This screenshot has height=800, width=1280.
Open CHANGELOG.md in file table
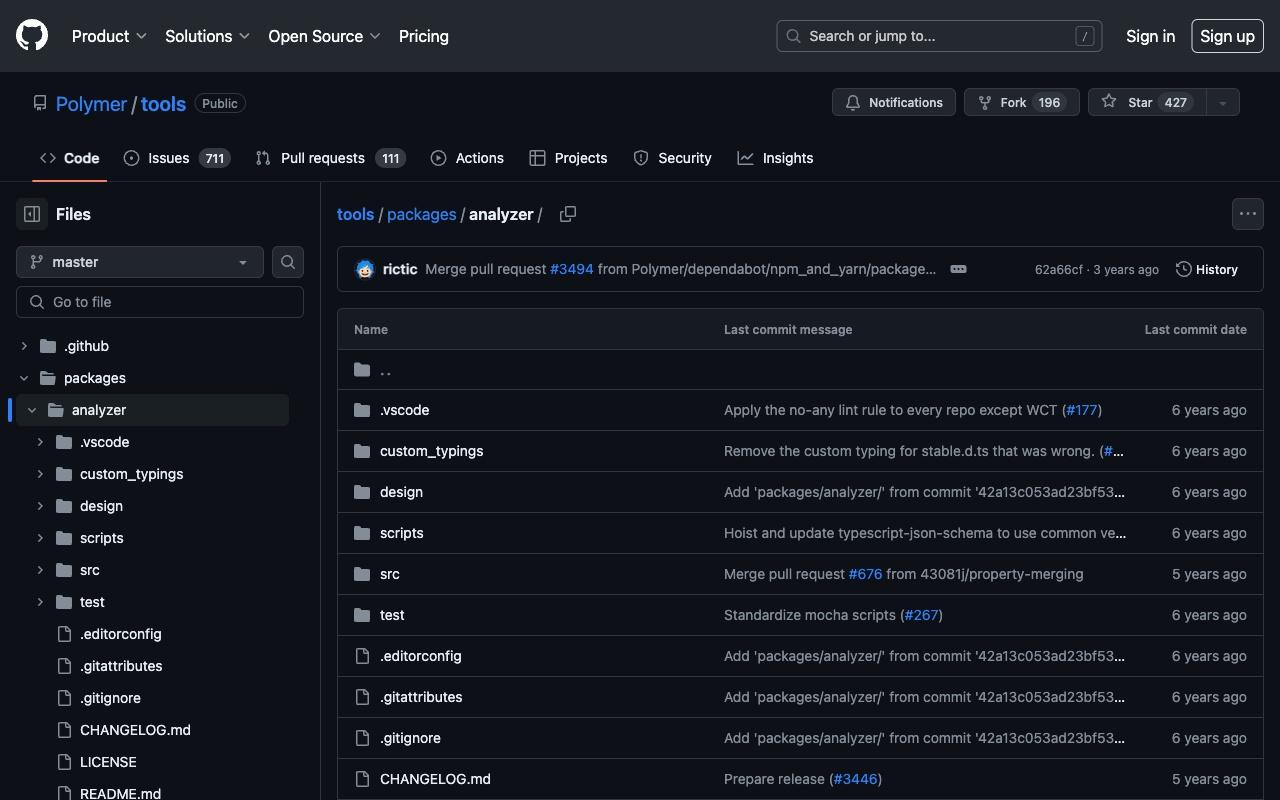[435, 779]
